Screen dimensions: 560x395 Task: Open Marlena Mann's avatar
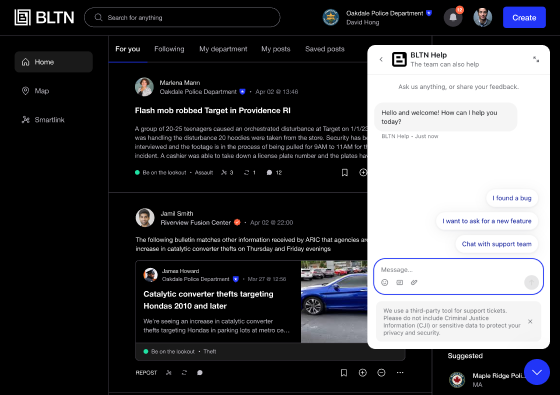coord(144,87)
